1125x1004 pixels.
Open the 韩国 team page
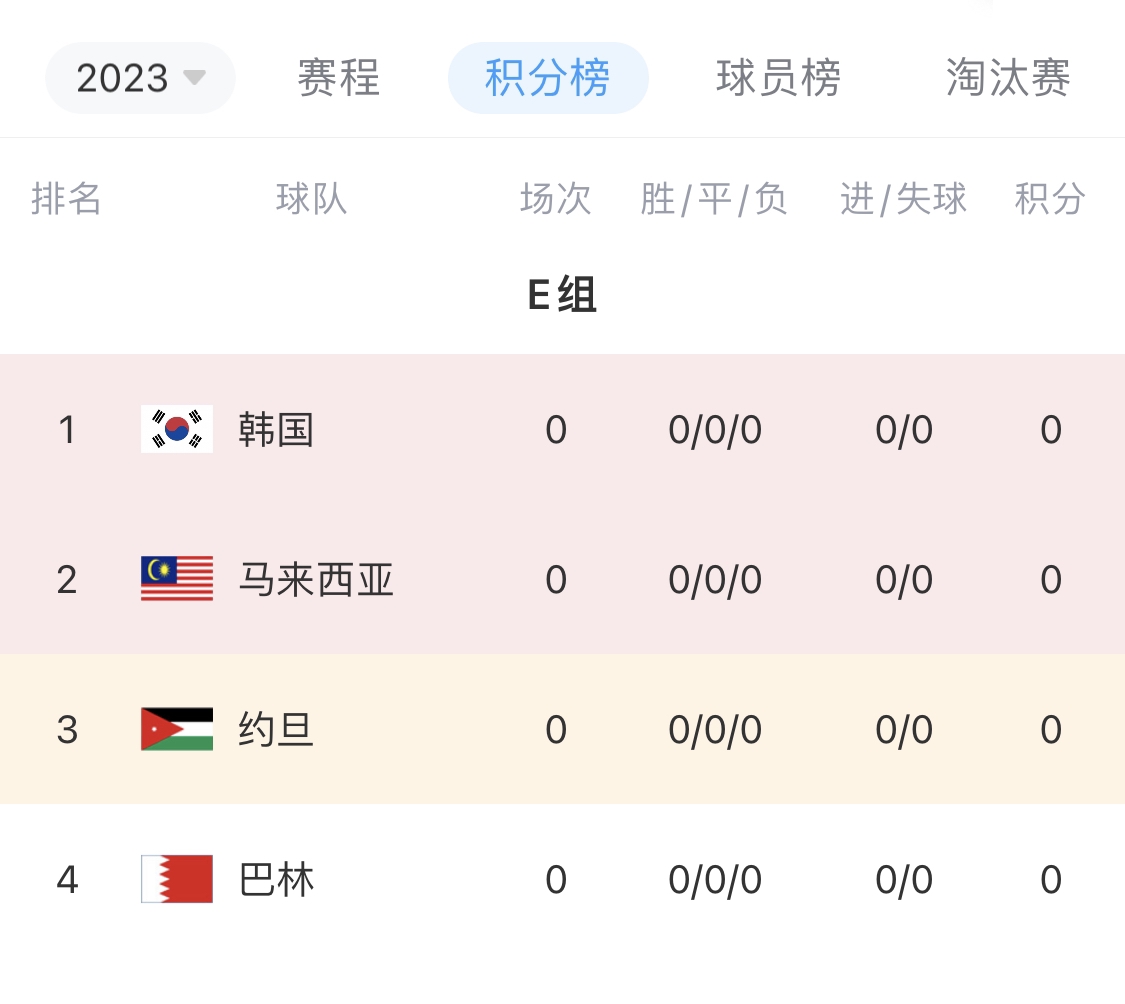point(276,430)
